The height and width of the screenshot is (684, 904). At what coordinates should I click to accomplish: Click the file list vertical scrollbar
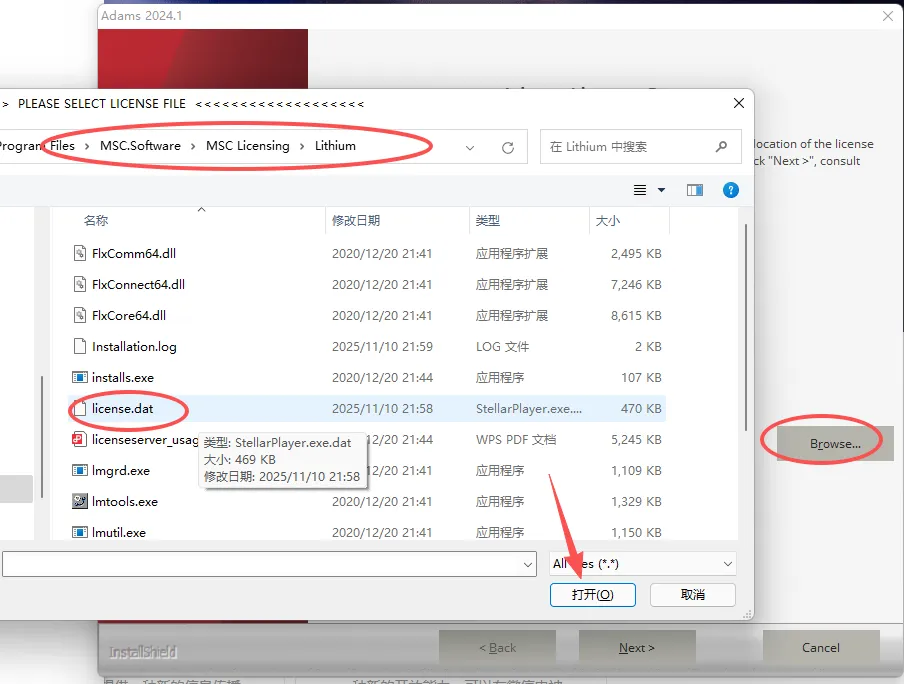coord(746,327)
